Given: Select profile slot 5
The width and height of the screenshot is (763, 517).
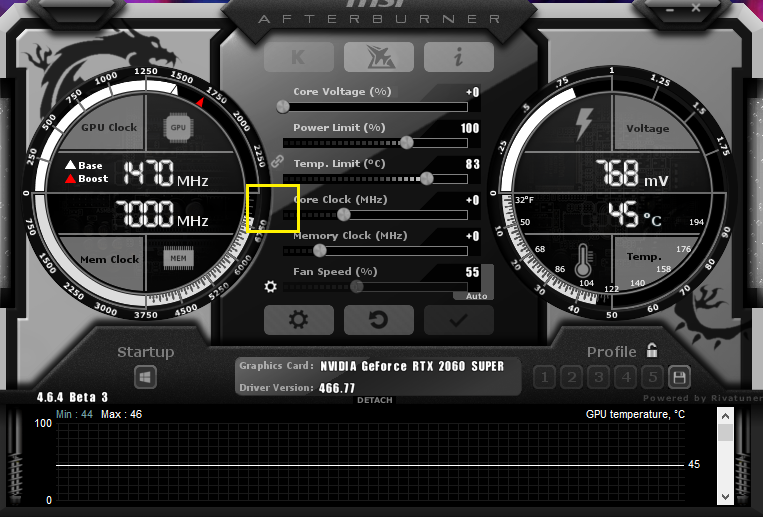Looking at the screenshot, I should [x=653, y=377].
